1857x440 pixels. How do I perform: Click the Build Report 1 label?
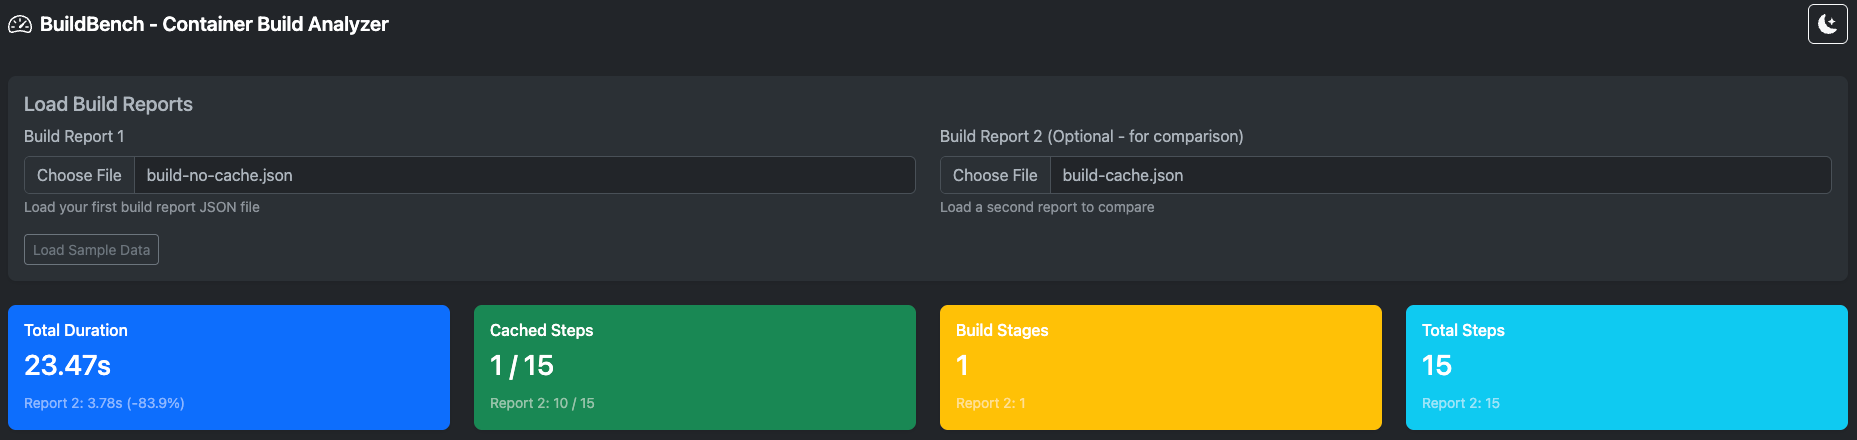[x=74, y=136]
